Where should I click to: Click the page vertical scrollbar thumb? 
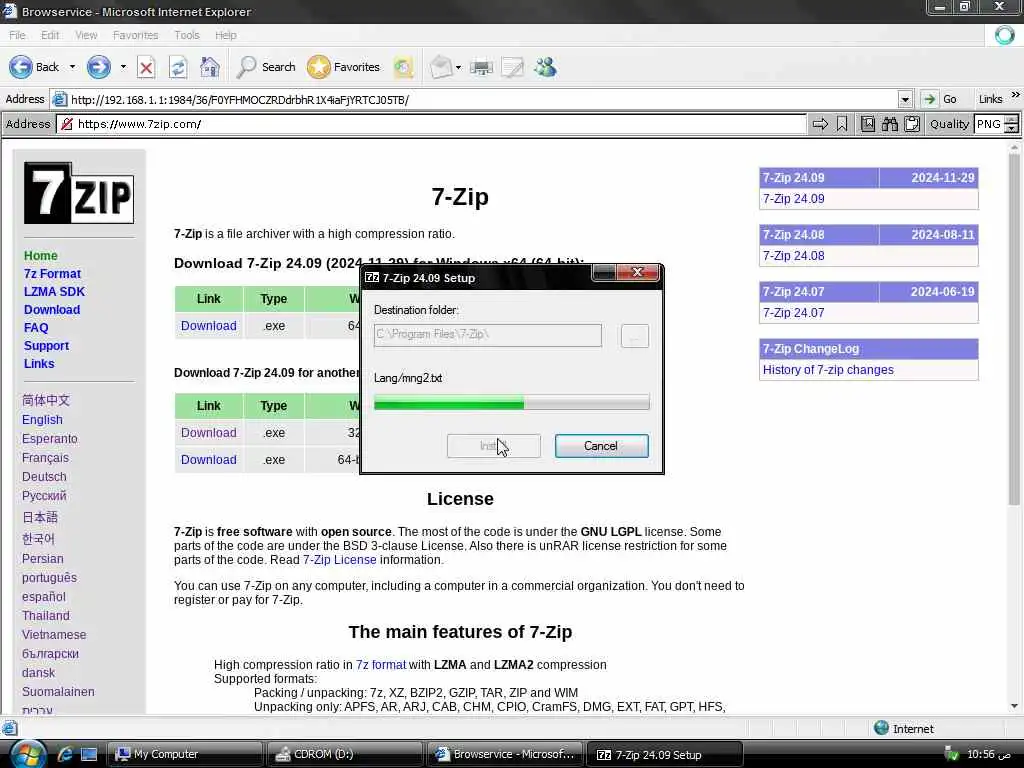1014,330
